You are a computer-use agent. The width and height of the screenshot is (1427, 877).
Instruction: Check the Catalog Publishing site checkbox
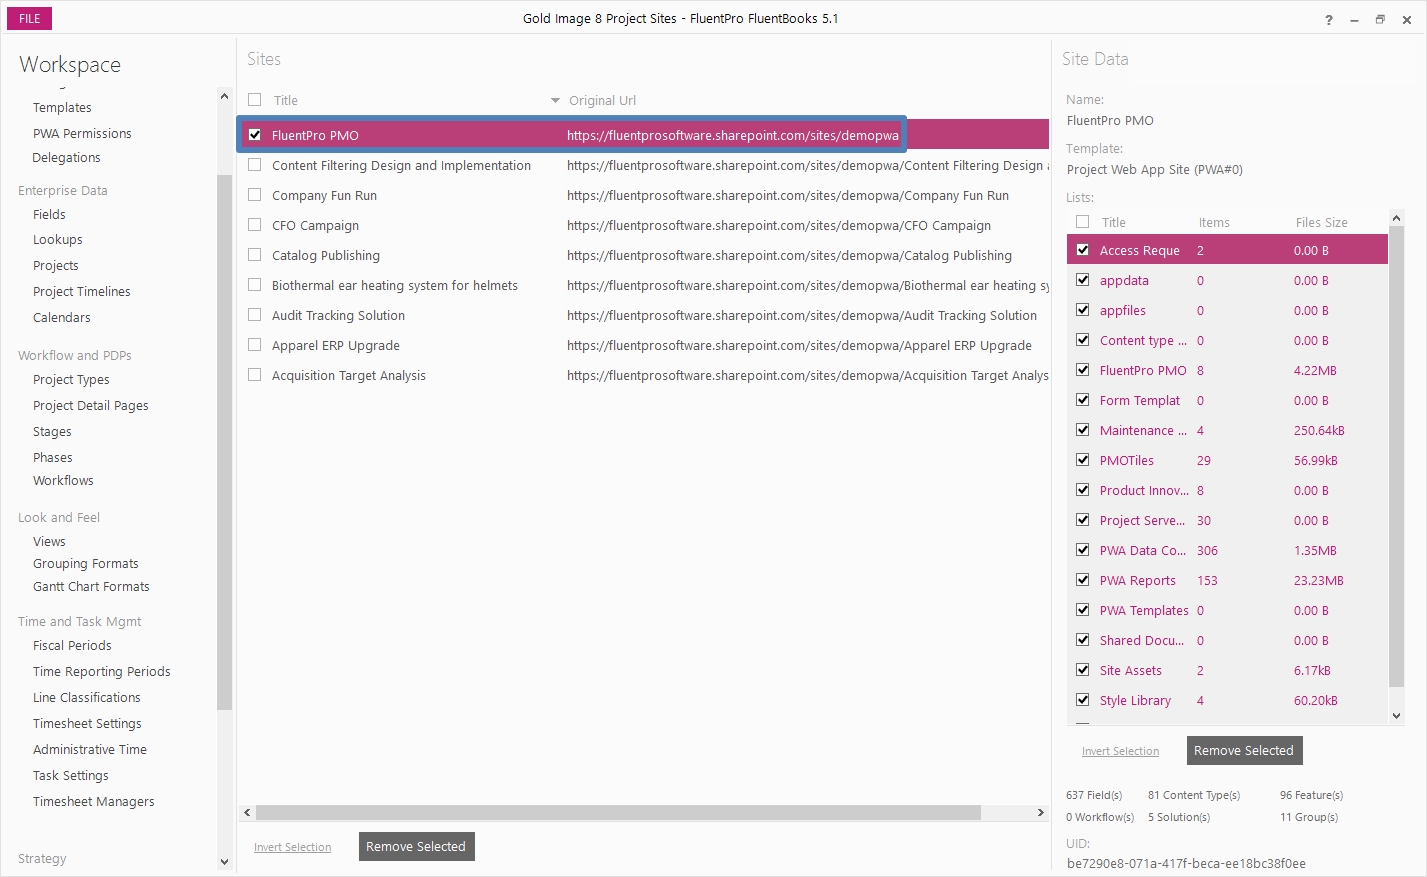coord(255,255)
